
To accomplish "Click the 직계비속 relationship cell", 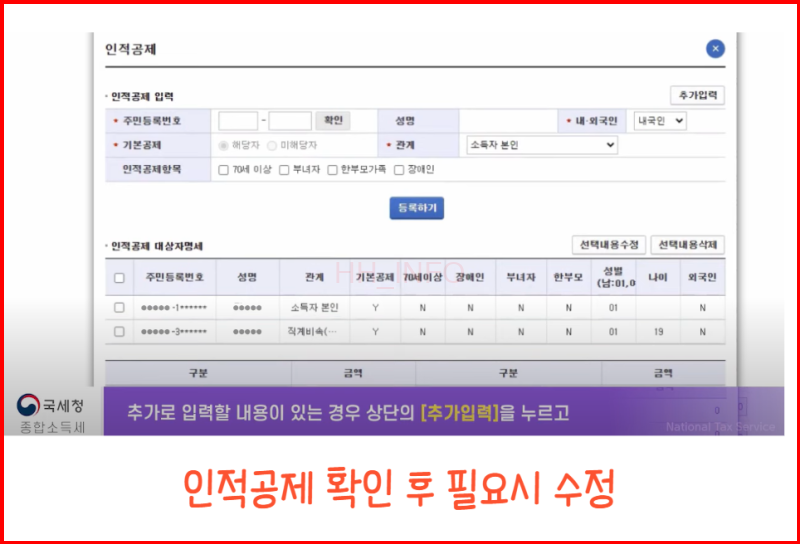I will coord(312,332).
